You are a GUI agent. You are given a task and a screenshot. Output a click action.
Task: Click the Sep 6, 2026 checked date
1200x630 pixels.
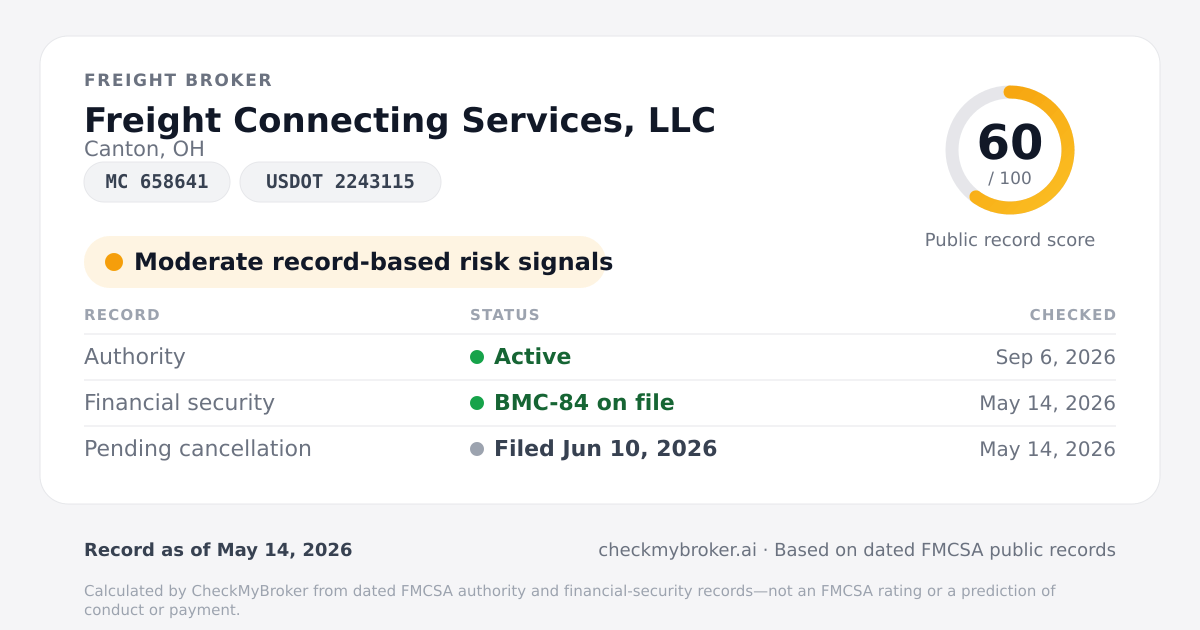(x=1056, y=357)
